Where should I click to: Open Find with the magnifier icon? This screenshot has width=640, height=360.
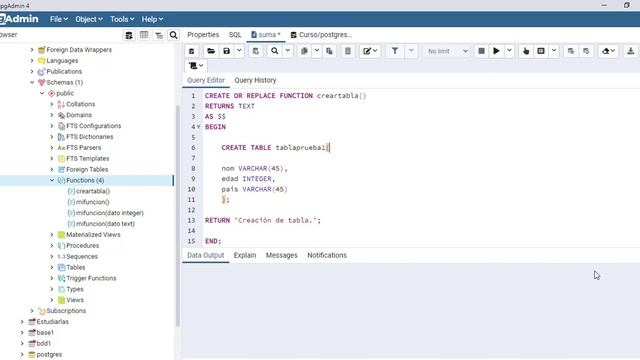point(275,51)
